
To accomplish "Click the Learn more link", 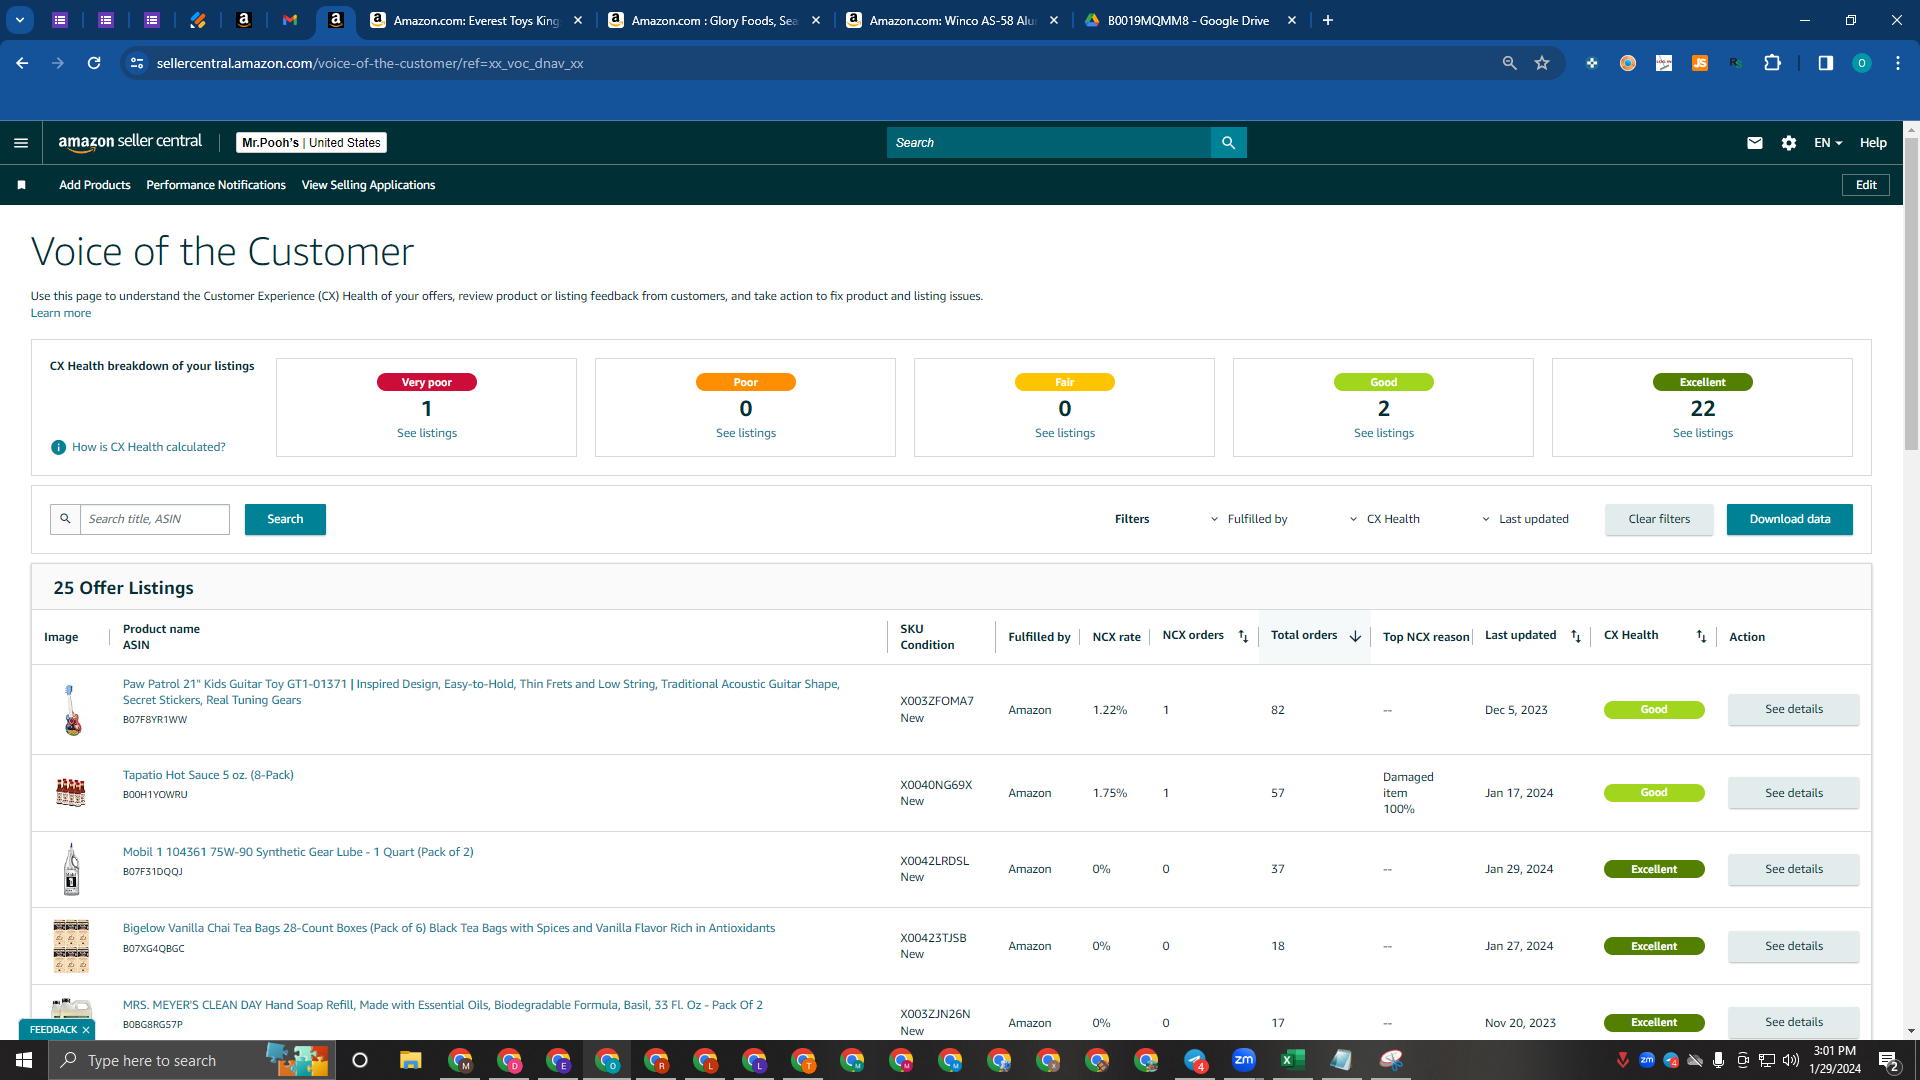I will [61, 313].
